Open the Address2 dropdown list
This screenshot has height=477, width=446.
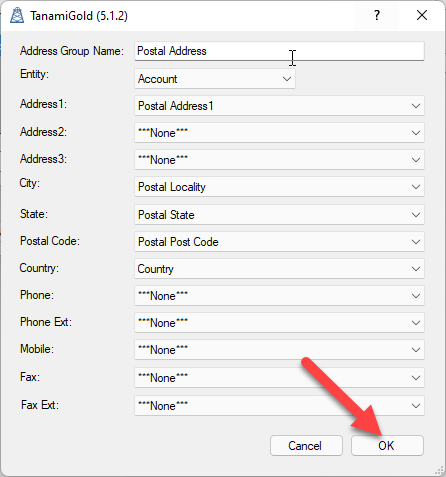click(x=279, y=133)
